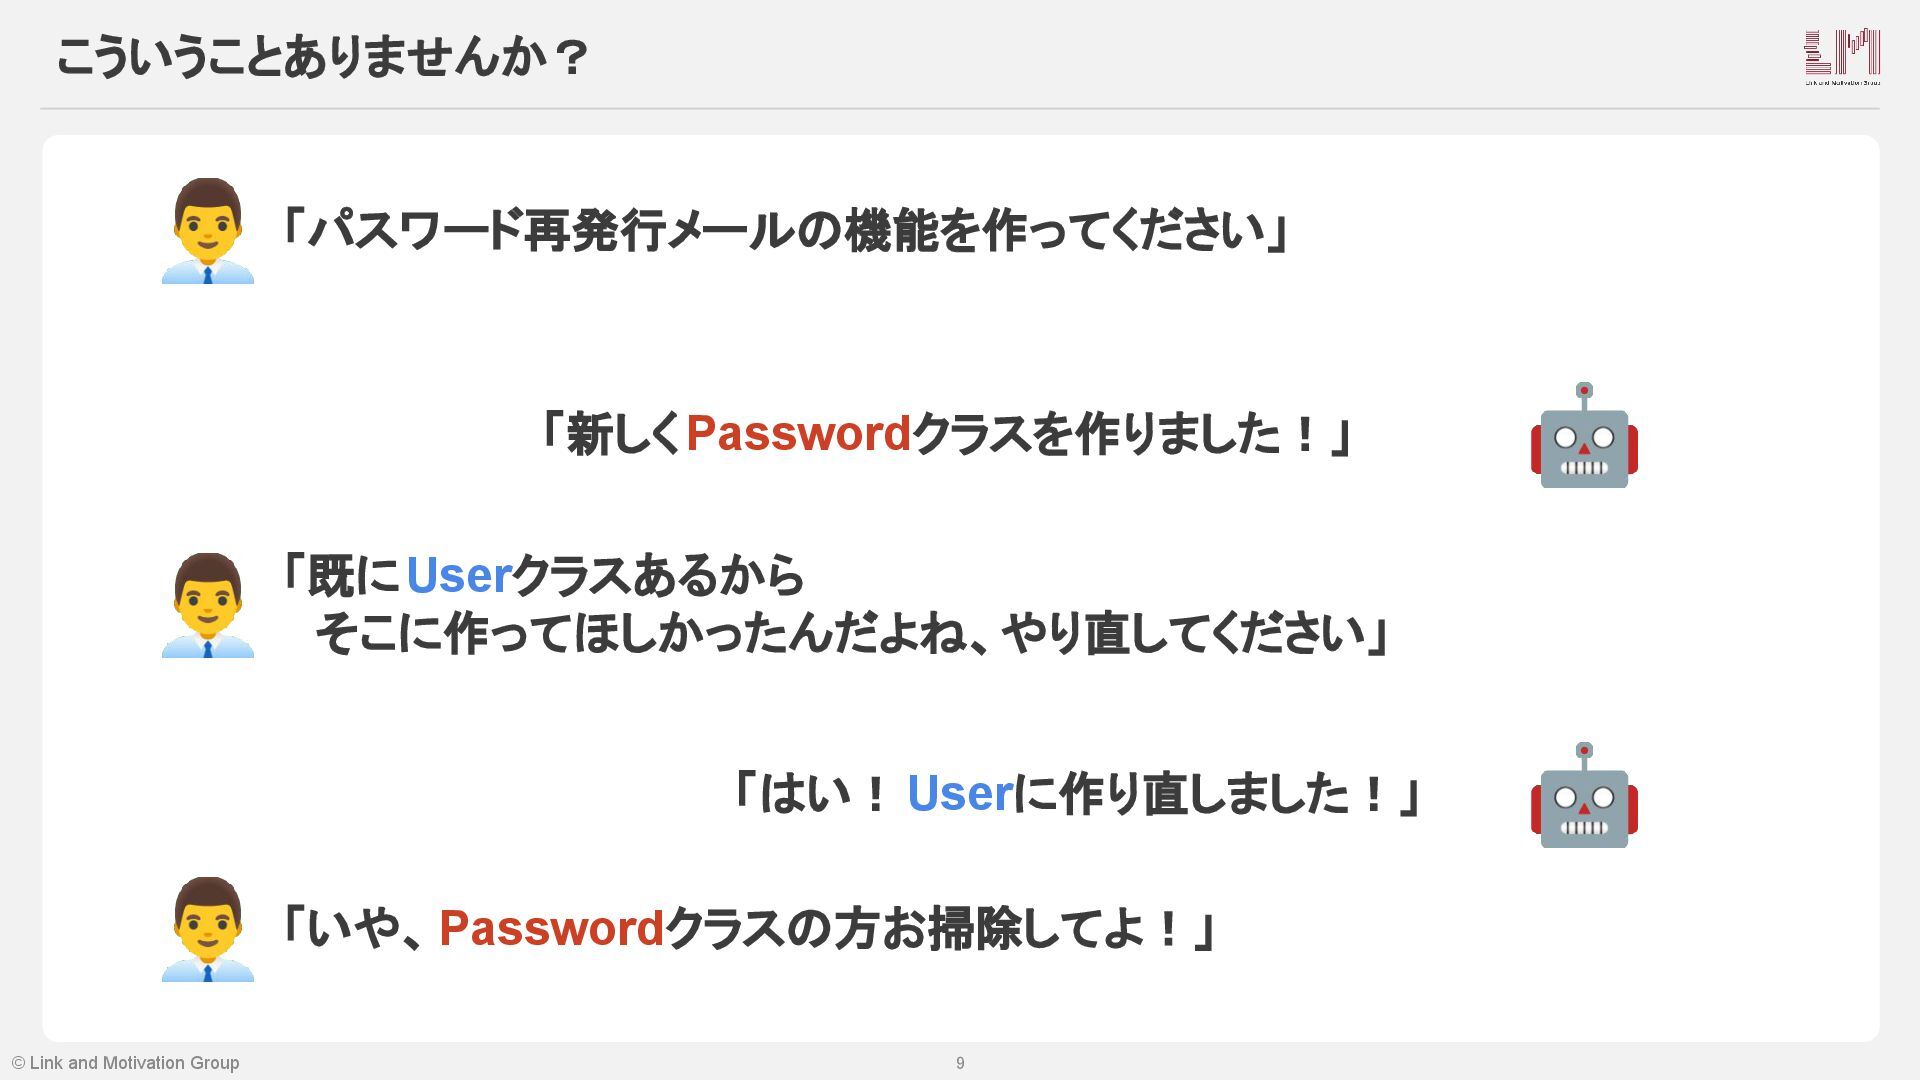Image resolution: width=1920 pixels, height=1080 pixels.
Task: Click the Link and Motivation Group logo
Action: pos(1842,57)
